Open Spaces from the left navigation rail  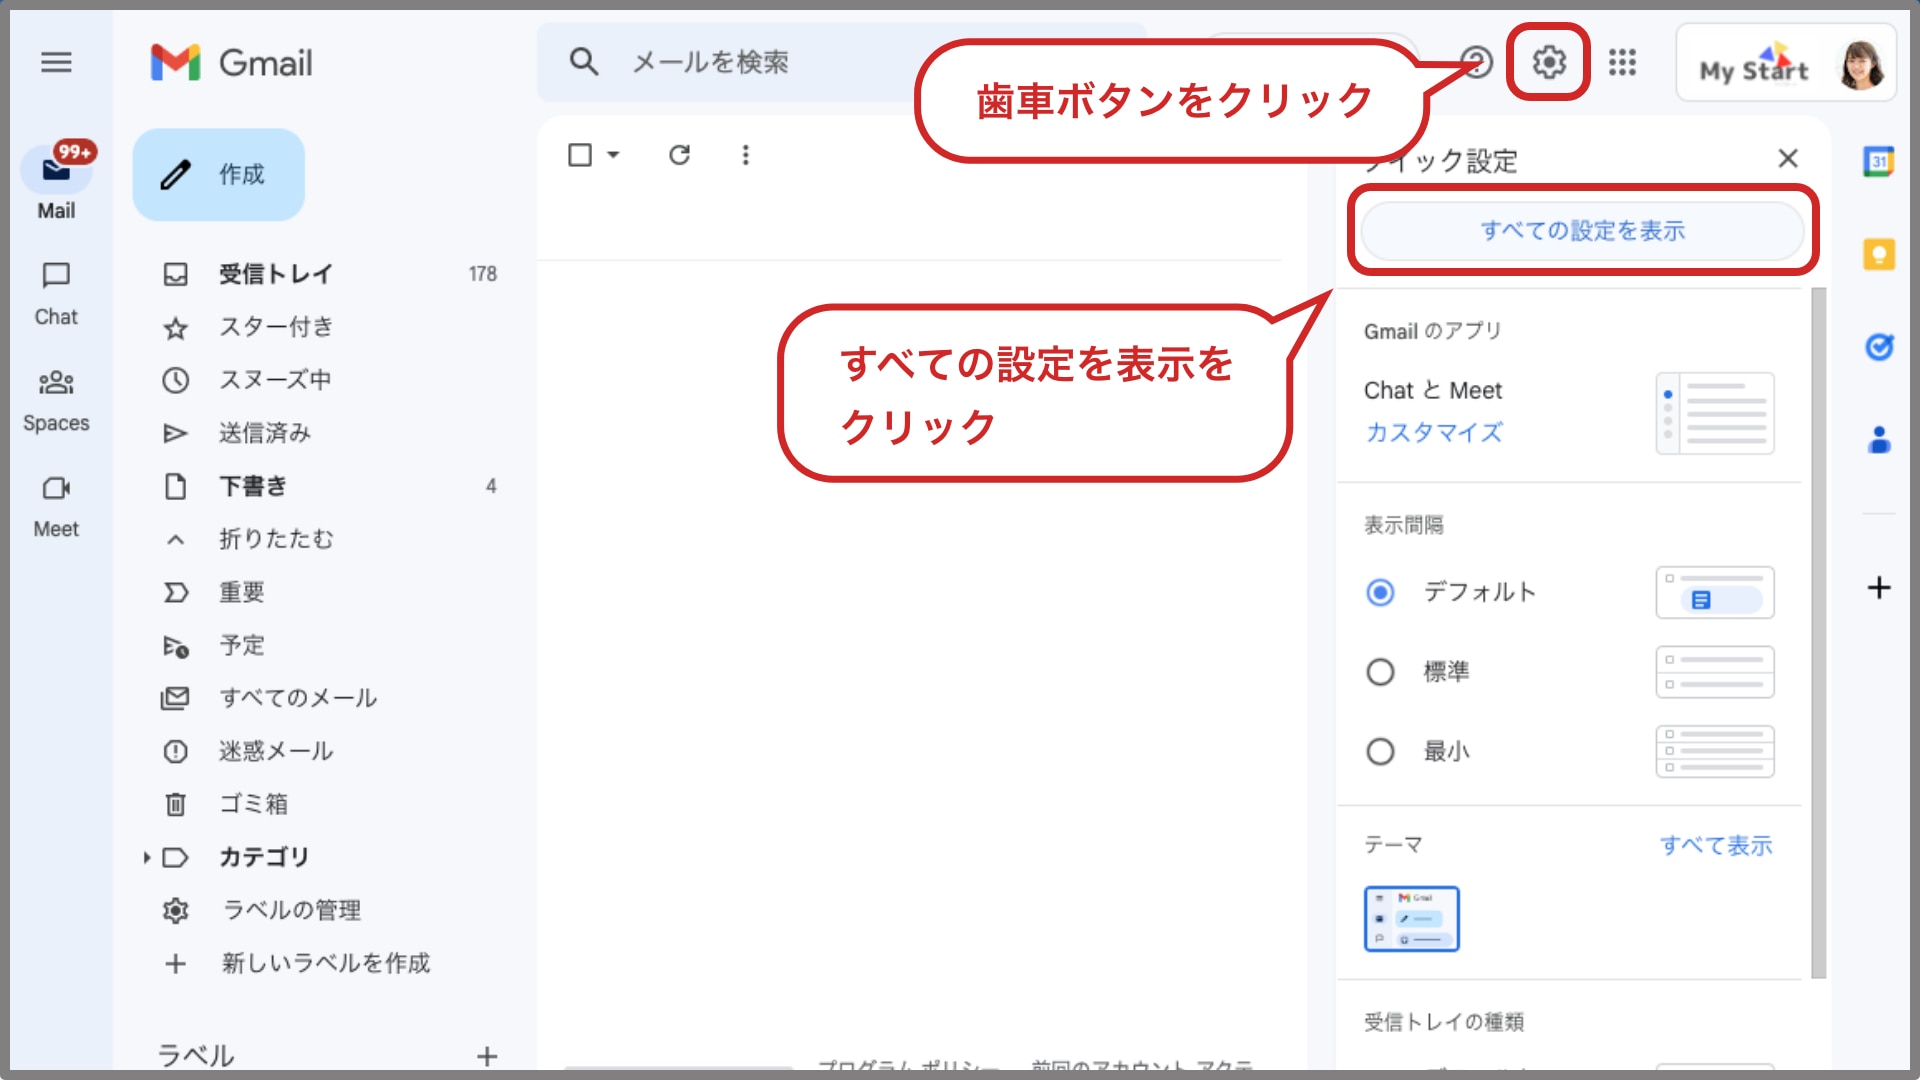pyautogui.click(x=57, y=395)
